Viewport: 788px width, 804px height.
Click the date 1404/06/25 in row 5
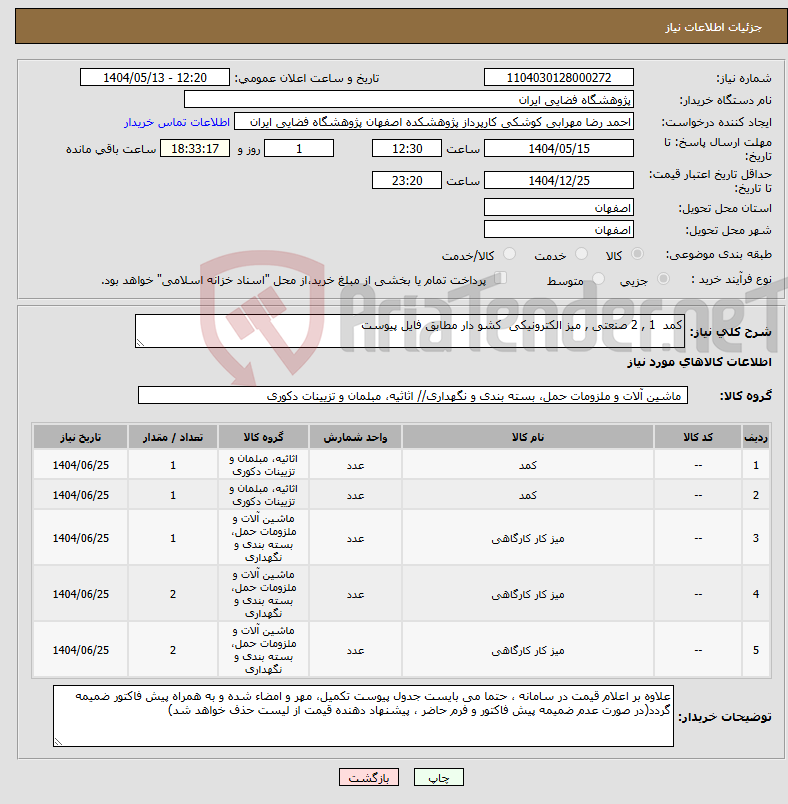(80, 650)
